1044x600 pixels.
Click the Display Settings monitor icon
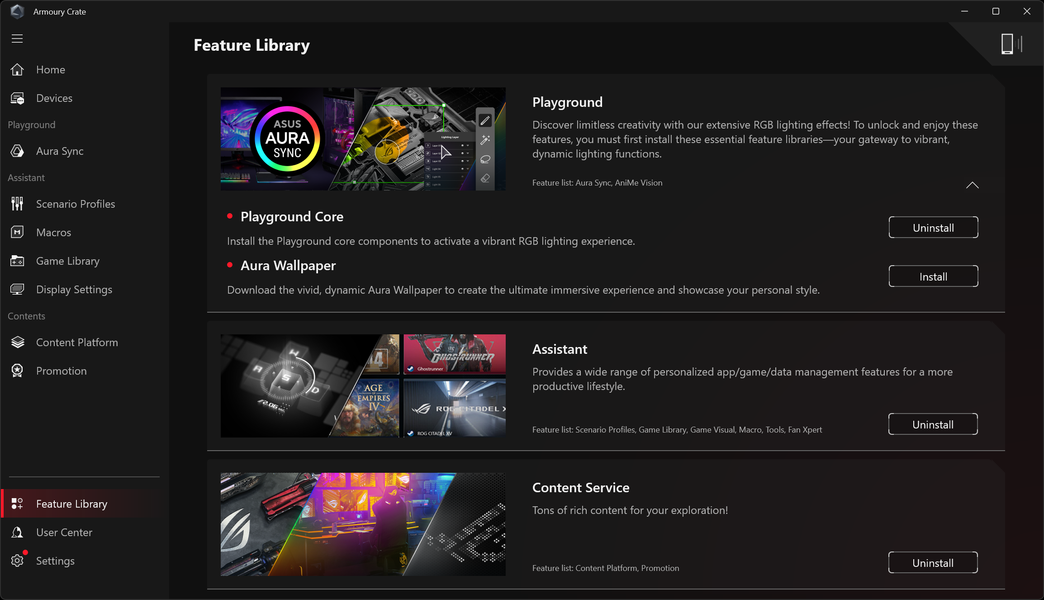[x=17, y=290]
